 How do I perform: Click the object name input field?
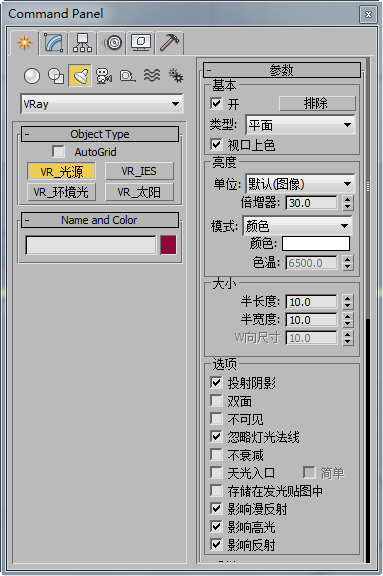[91, 245]
